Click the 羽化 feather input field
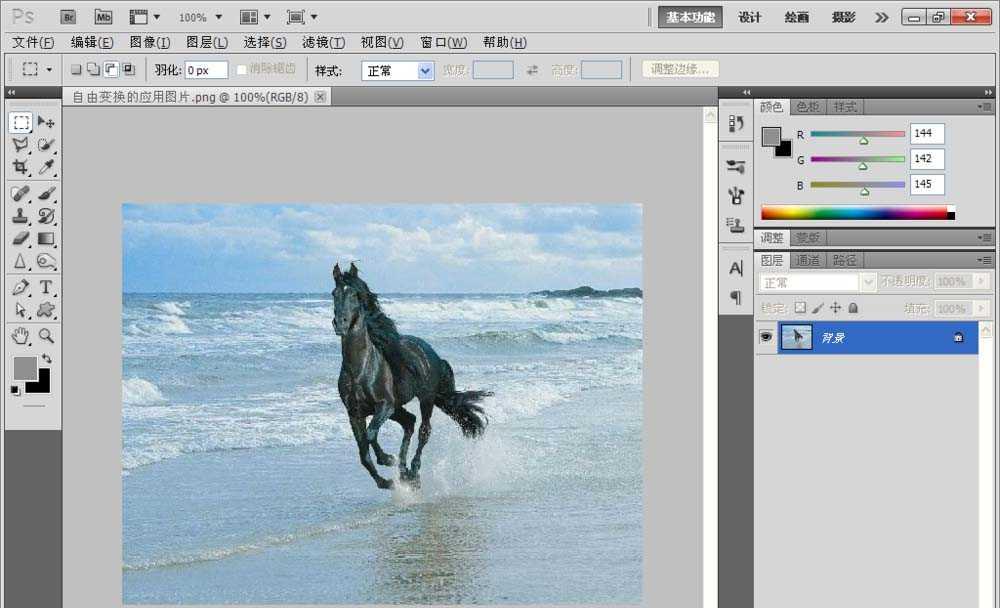Image resolution: width=1000 pixels, height=608 pixels. 206,70
